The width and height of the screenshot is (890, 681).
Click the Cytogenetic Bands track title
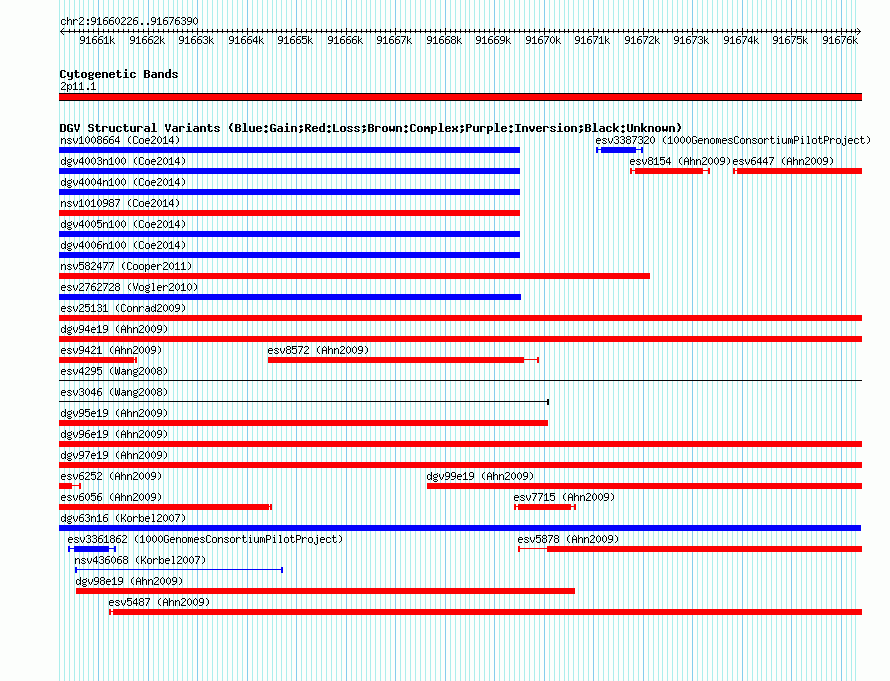(119, 74)
